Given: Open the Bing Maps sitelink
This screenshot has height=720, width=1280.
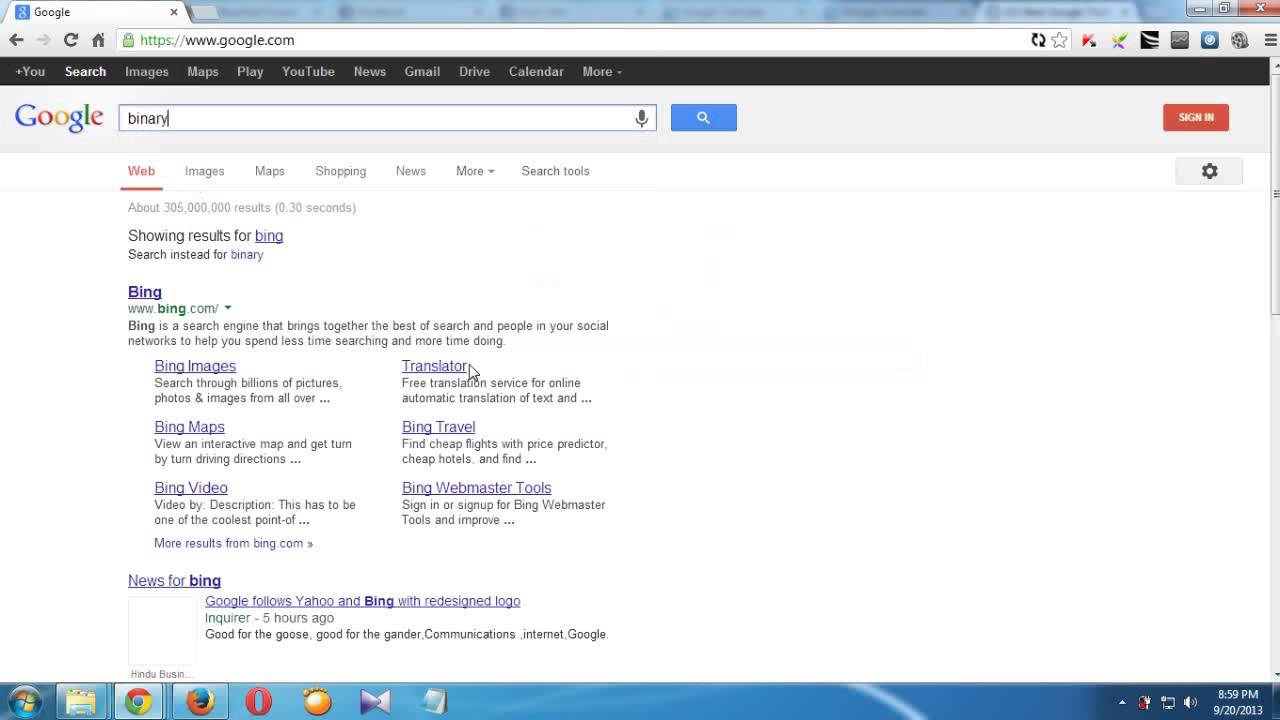Looking at the screenshot, I should [x=189, y=427].
